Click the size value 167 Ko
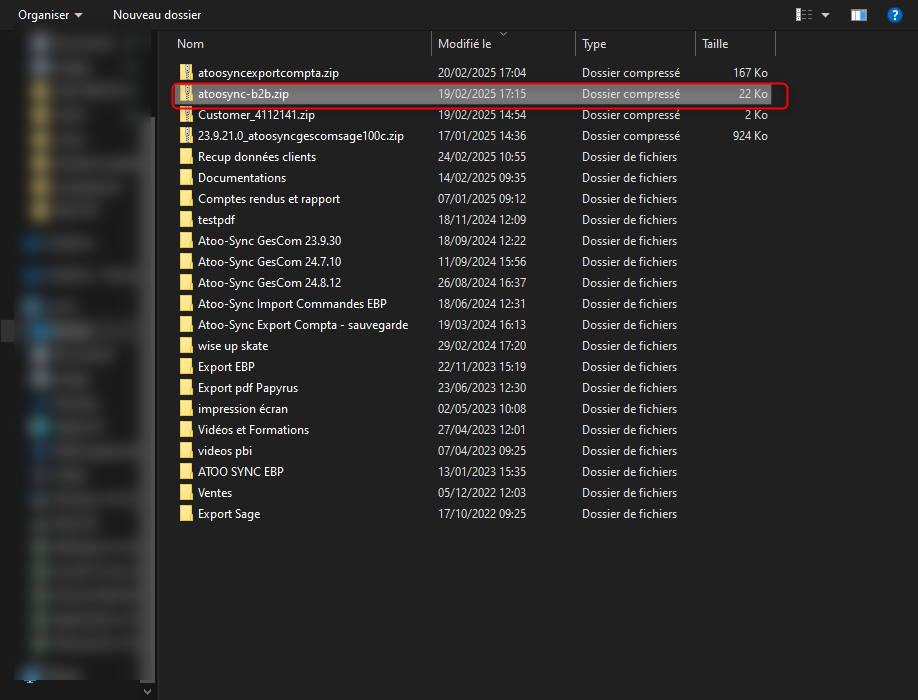The height and width of the screenshot is (700, 918). [750, 73]
